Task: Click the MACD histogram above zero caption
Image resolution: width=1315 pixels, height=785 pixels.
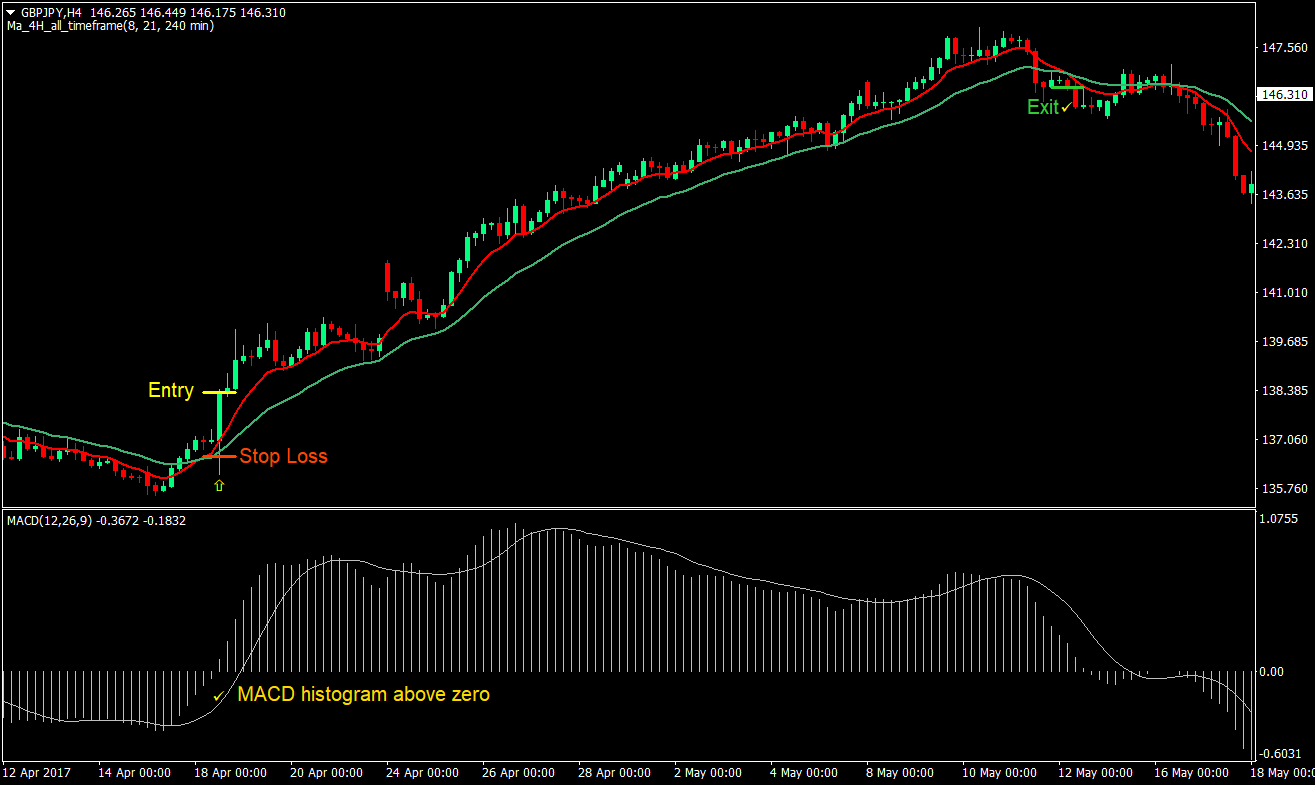Action: tap(363, 694)
